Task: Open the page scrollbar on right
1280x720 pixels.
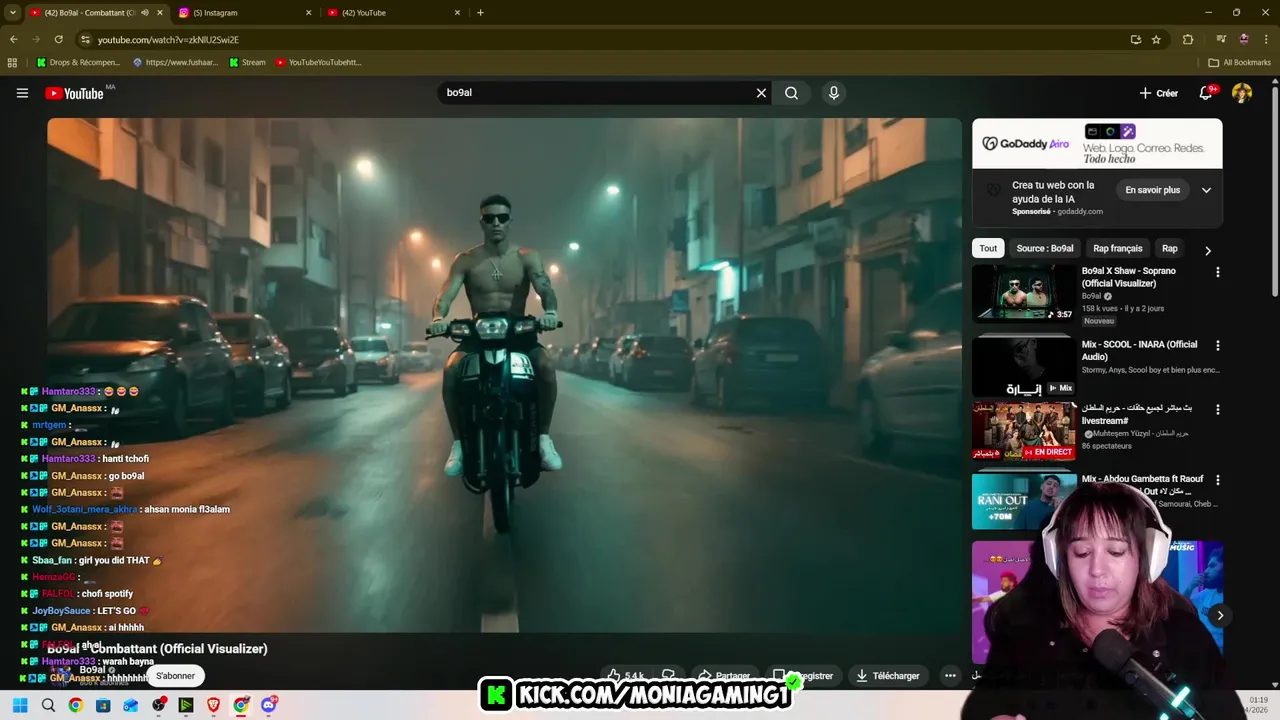Action: [x=1274, y=190]
